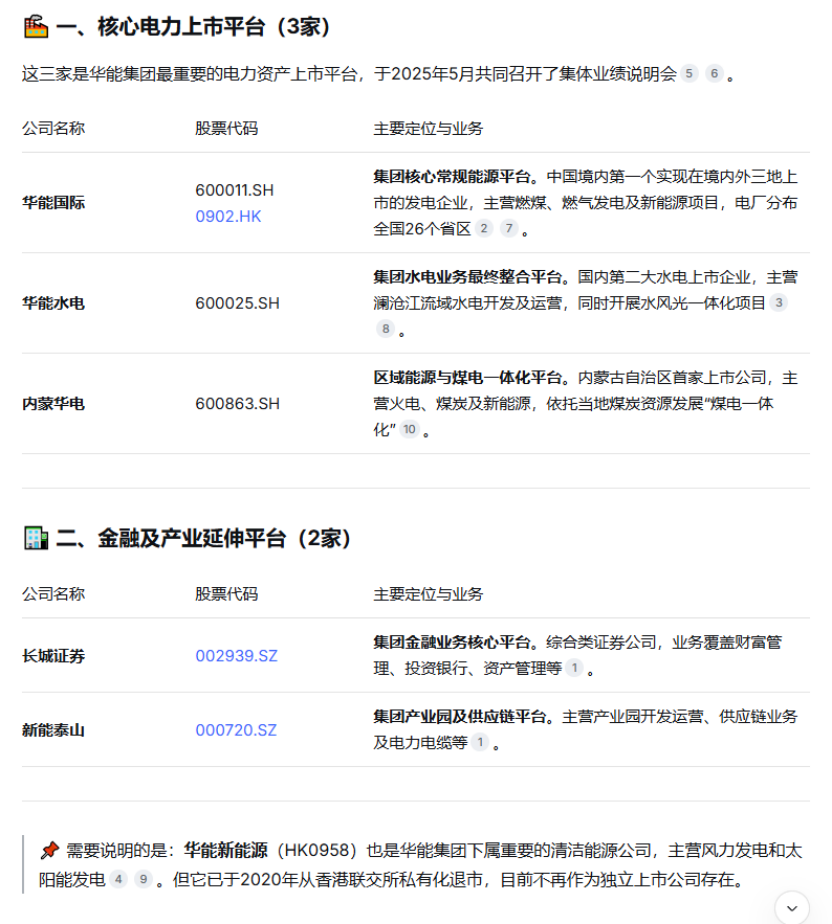This screenshot has width=832, height=924.
Task: Click the 内蒙华电 company name cell
Action: (54, 404)
